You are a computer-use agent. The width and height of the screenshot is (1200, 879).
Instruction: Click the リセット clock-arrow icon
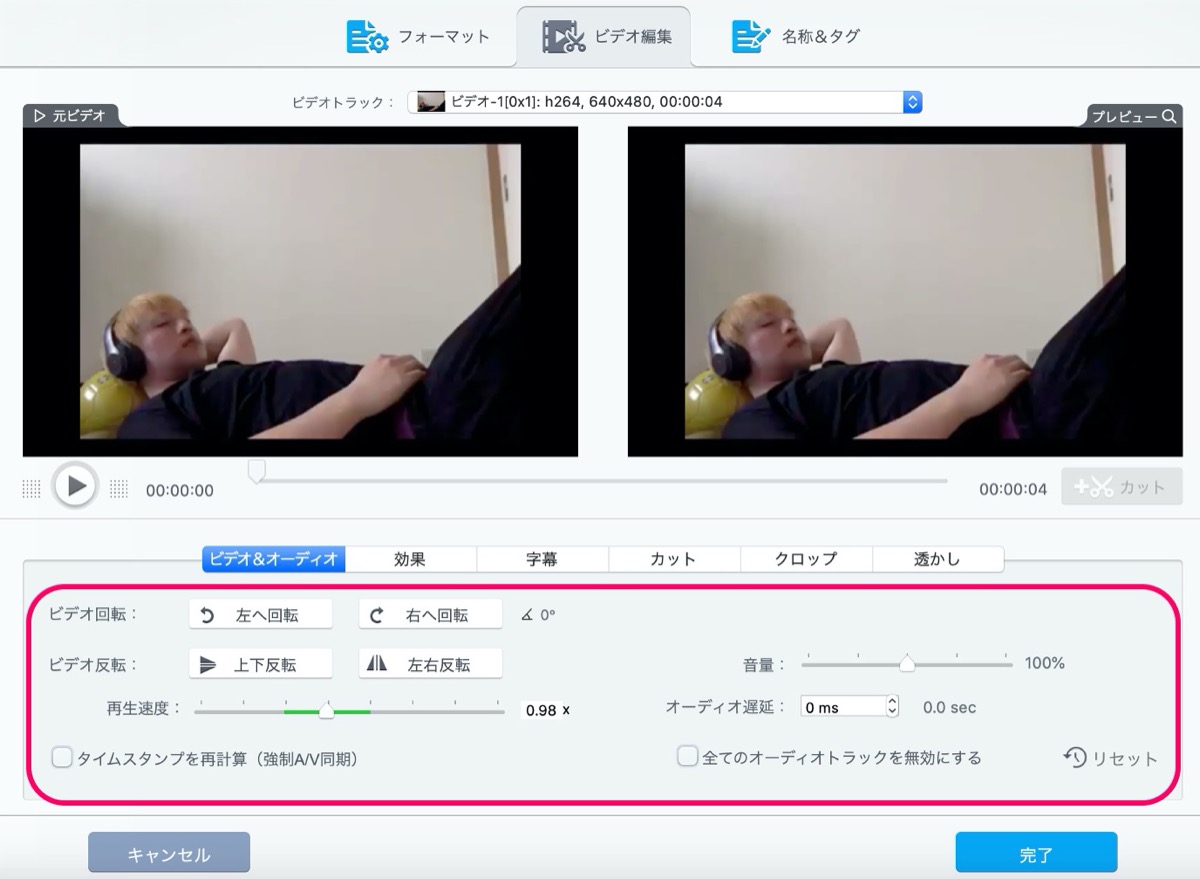1075,757
